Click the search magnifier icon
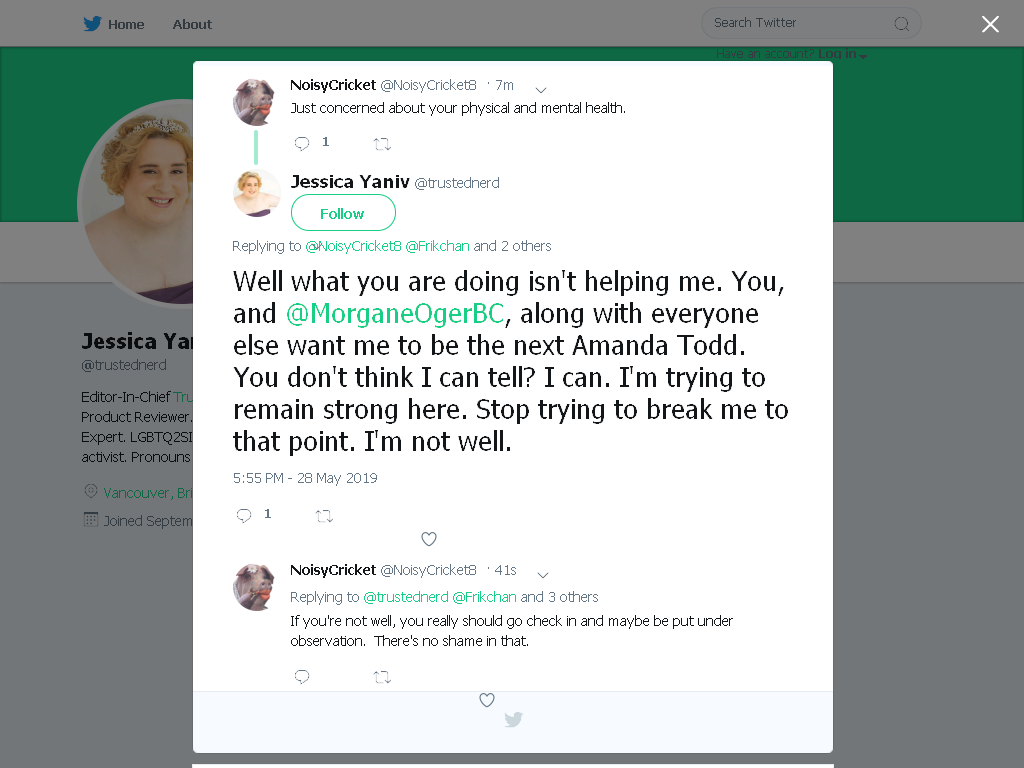 point(901,24)
